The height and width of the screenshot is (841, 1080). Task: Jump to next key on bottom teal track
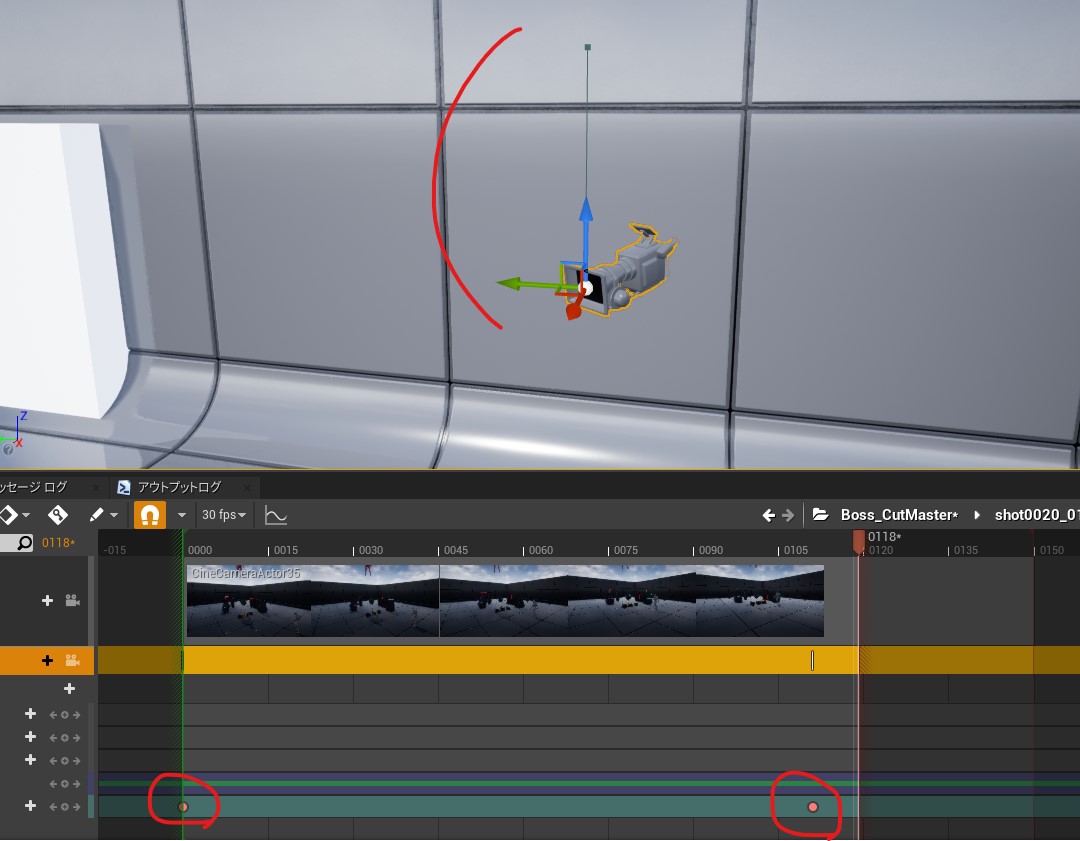pyautogui.click(x=76, y=807)
